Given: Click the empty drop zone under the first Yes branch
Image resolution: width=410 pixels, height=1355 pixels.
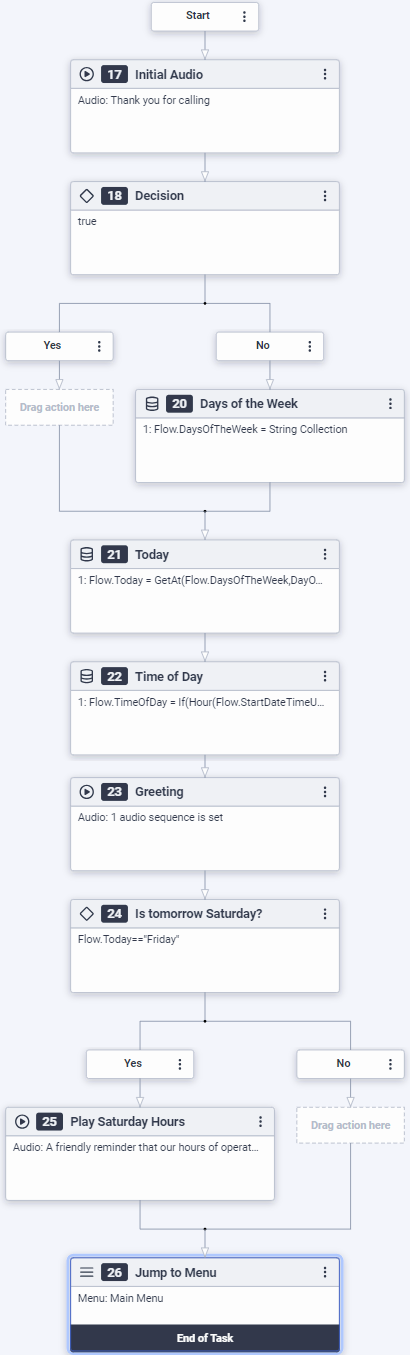Looking at the screenshot, I should [x=60, y=407].
